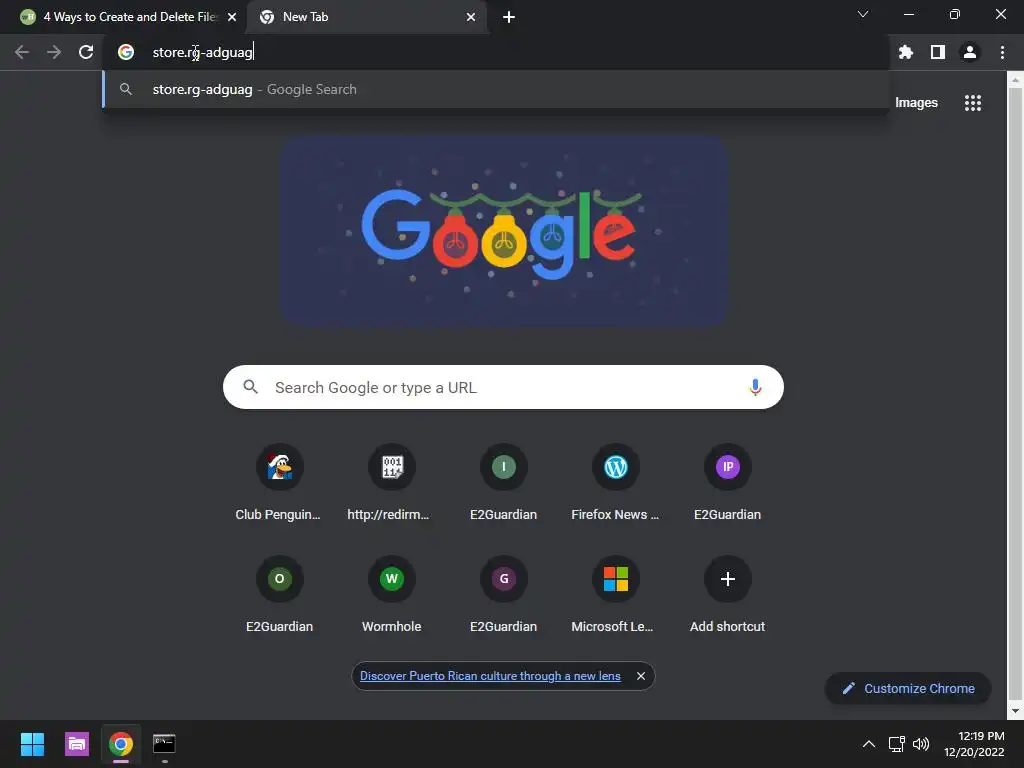Open the Extensions puzzle icon
This screenshot has height=768, width=1024.
906,52
